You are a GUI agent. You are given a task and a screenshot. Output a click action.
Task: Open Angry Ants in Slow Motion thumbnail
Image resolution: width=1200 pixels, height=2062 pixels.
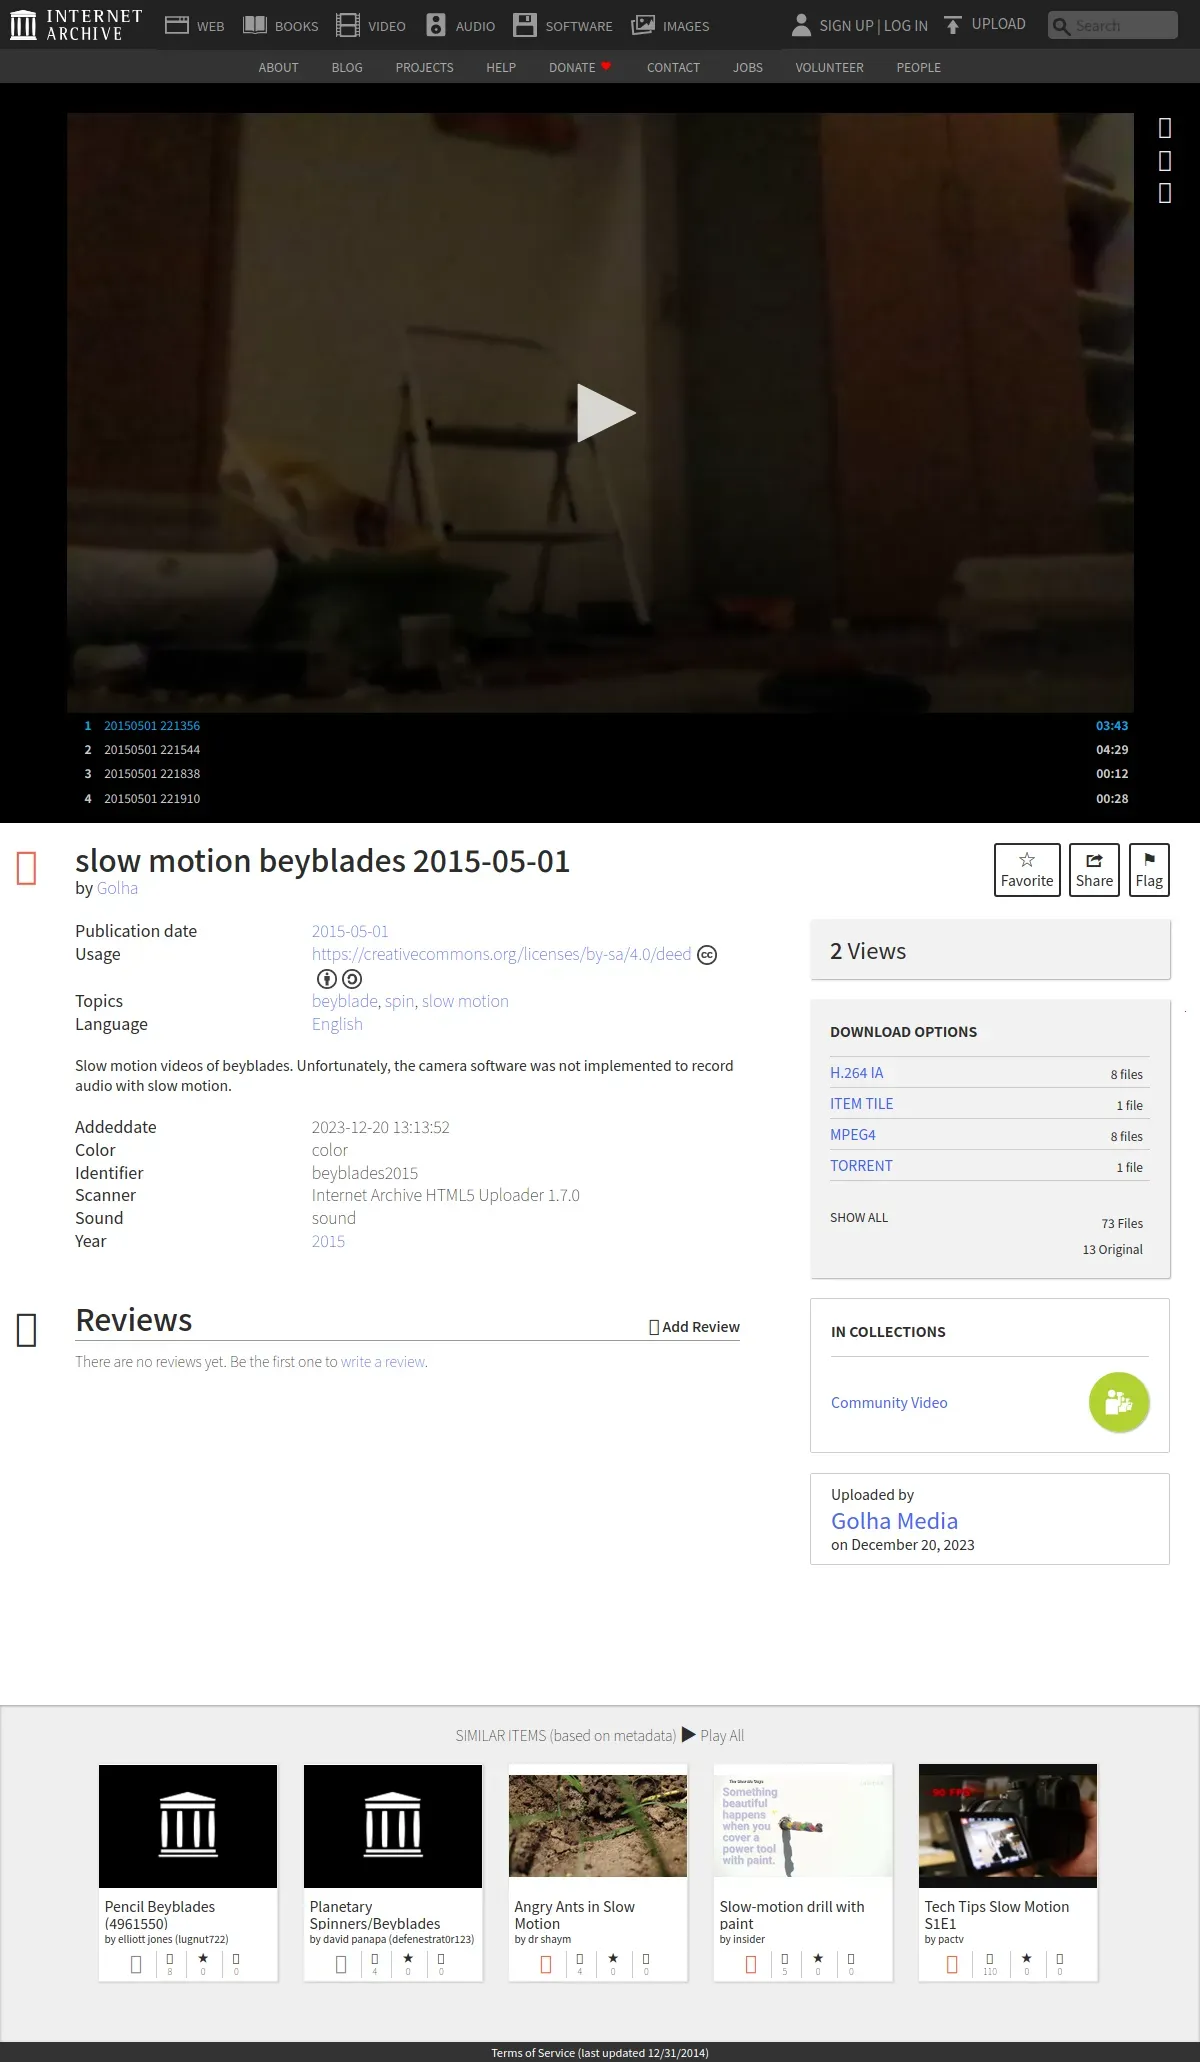pyautogui.click(x=598, y=1826)
